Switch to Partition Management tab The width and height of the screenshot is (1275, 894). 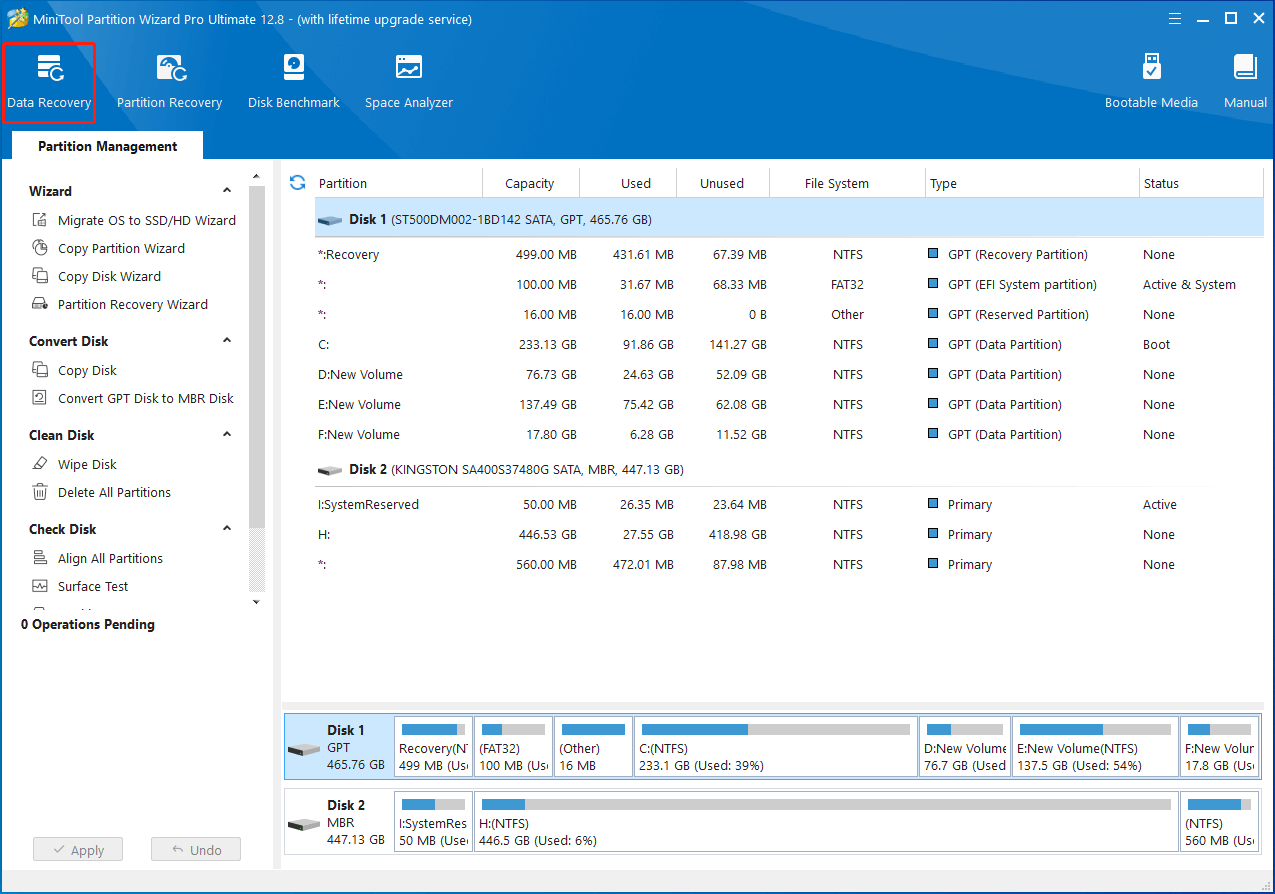(x=107, y=146)
